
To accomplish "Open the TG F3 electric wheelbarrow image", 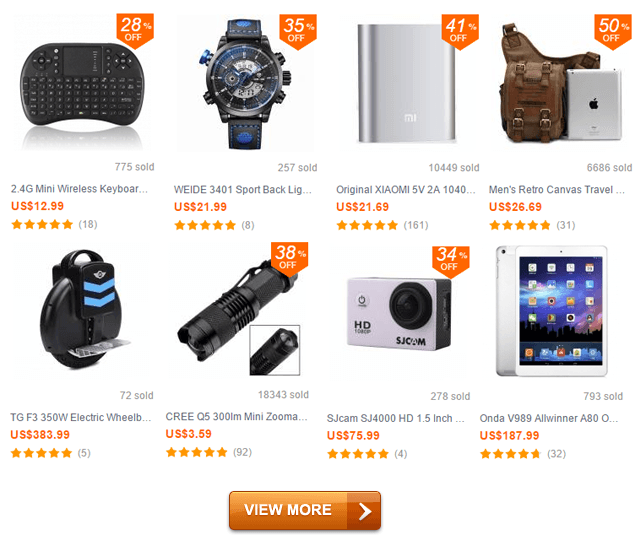I will (x=81, y=309).
